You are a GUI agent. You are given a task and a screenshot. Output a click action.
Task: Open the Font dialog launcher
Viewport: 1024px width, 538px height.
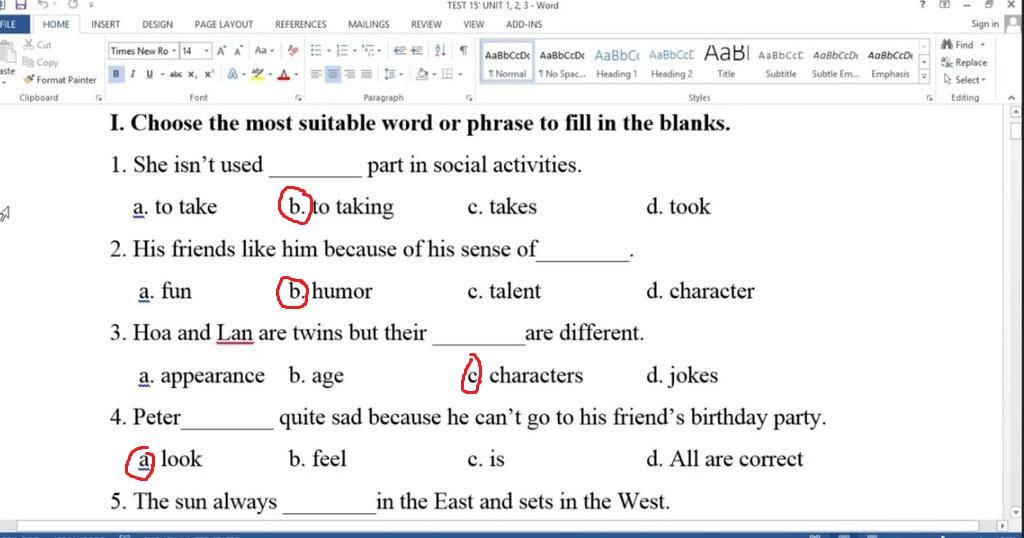(298, 98)
